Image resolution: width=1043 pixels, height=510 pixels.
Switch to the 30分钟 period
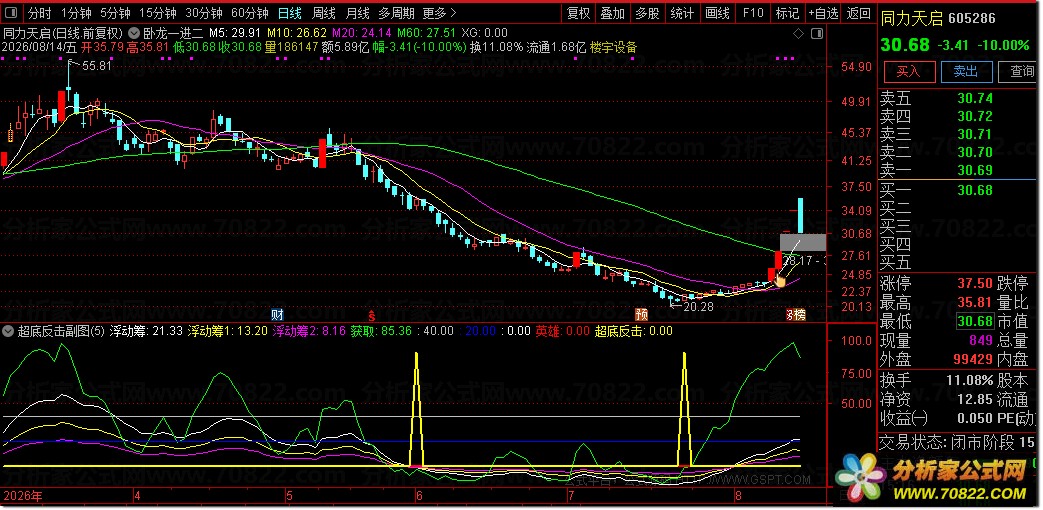pyautogui.click(x=204, y=13)
